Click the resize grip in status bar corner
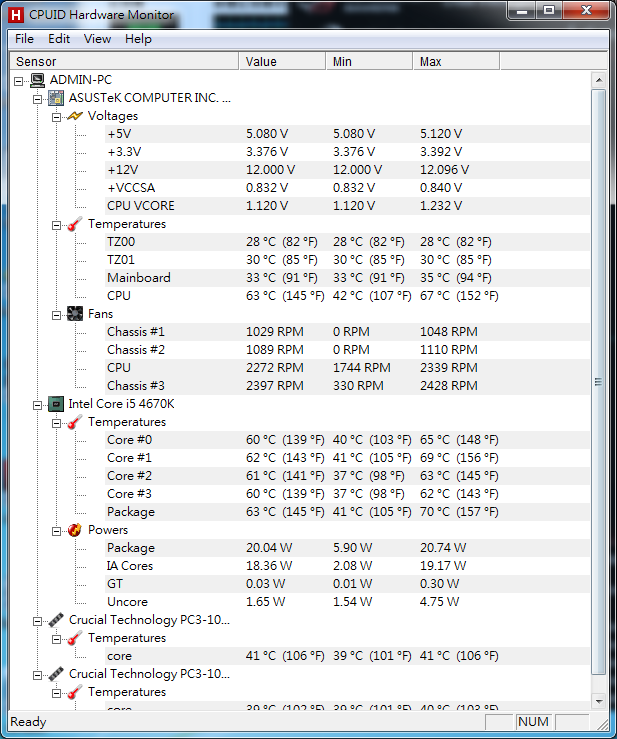 [x=601, y=723]
